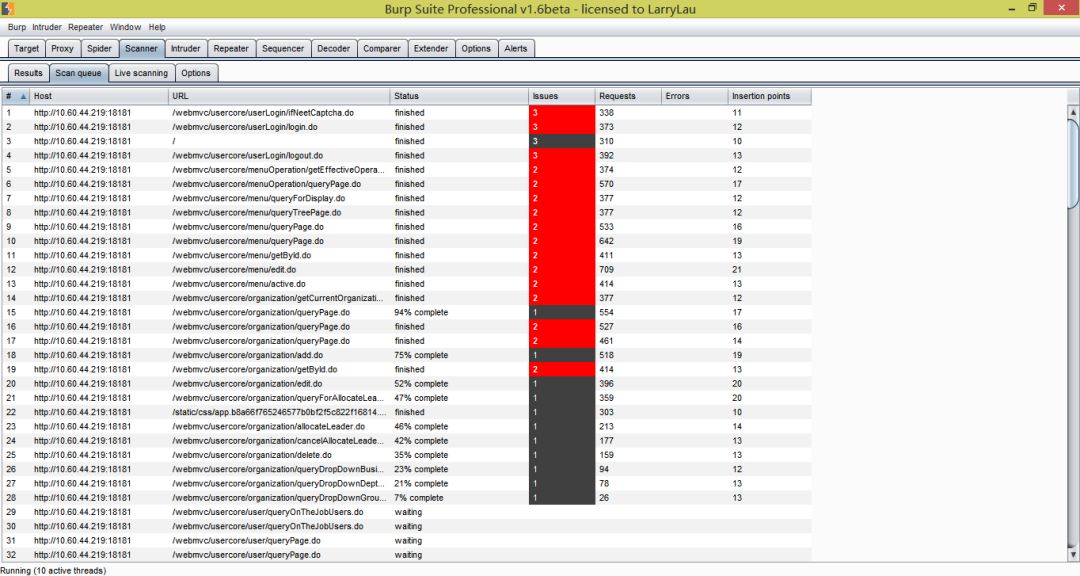Open the main Options tab beside Extender
This screenshot has height=576, width=1080.
pyautogui.click(x=476, y=48)
